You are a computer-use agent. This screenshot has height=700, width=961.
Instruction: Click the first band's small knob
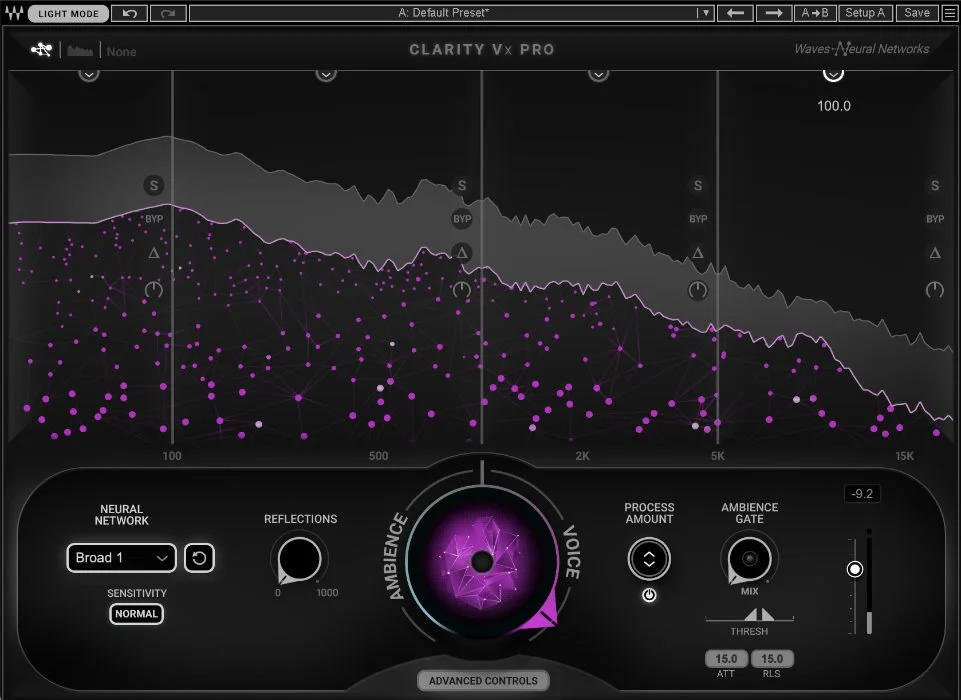point(154,289)
